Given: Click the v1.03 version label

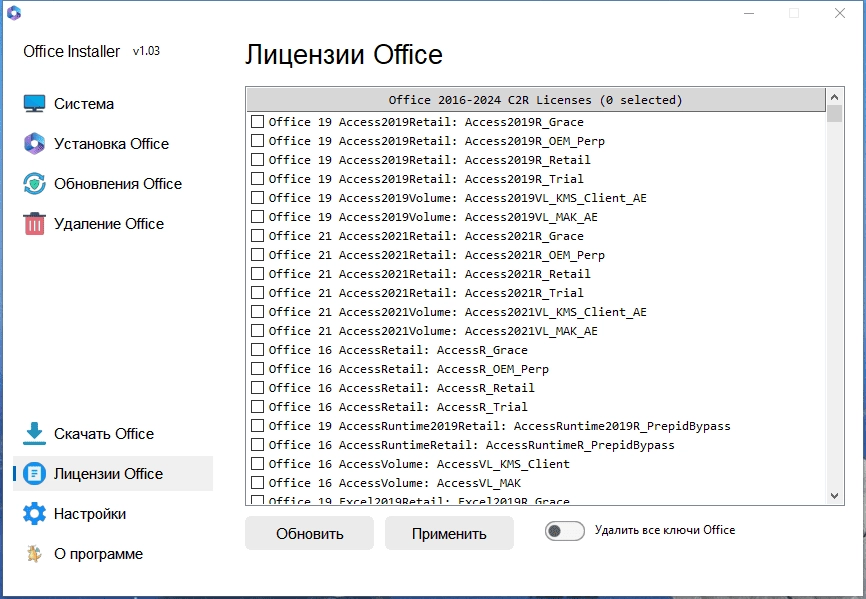Looking at the screenshot, I should pos(146,51).
